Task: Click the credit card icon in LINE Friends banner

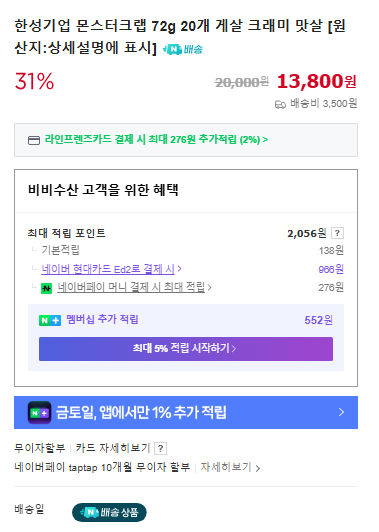Action: tap(34, 140)
